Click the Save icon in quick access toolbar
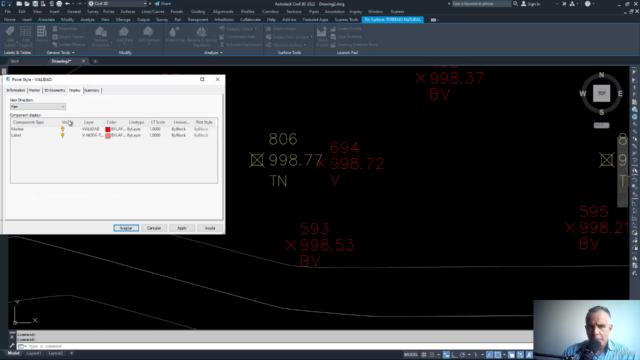The width and height of the screenshot is (640, 360). (35, 4)
